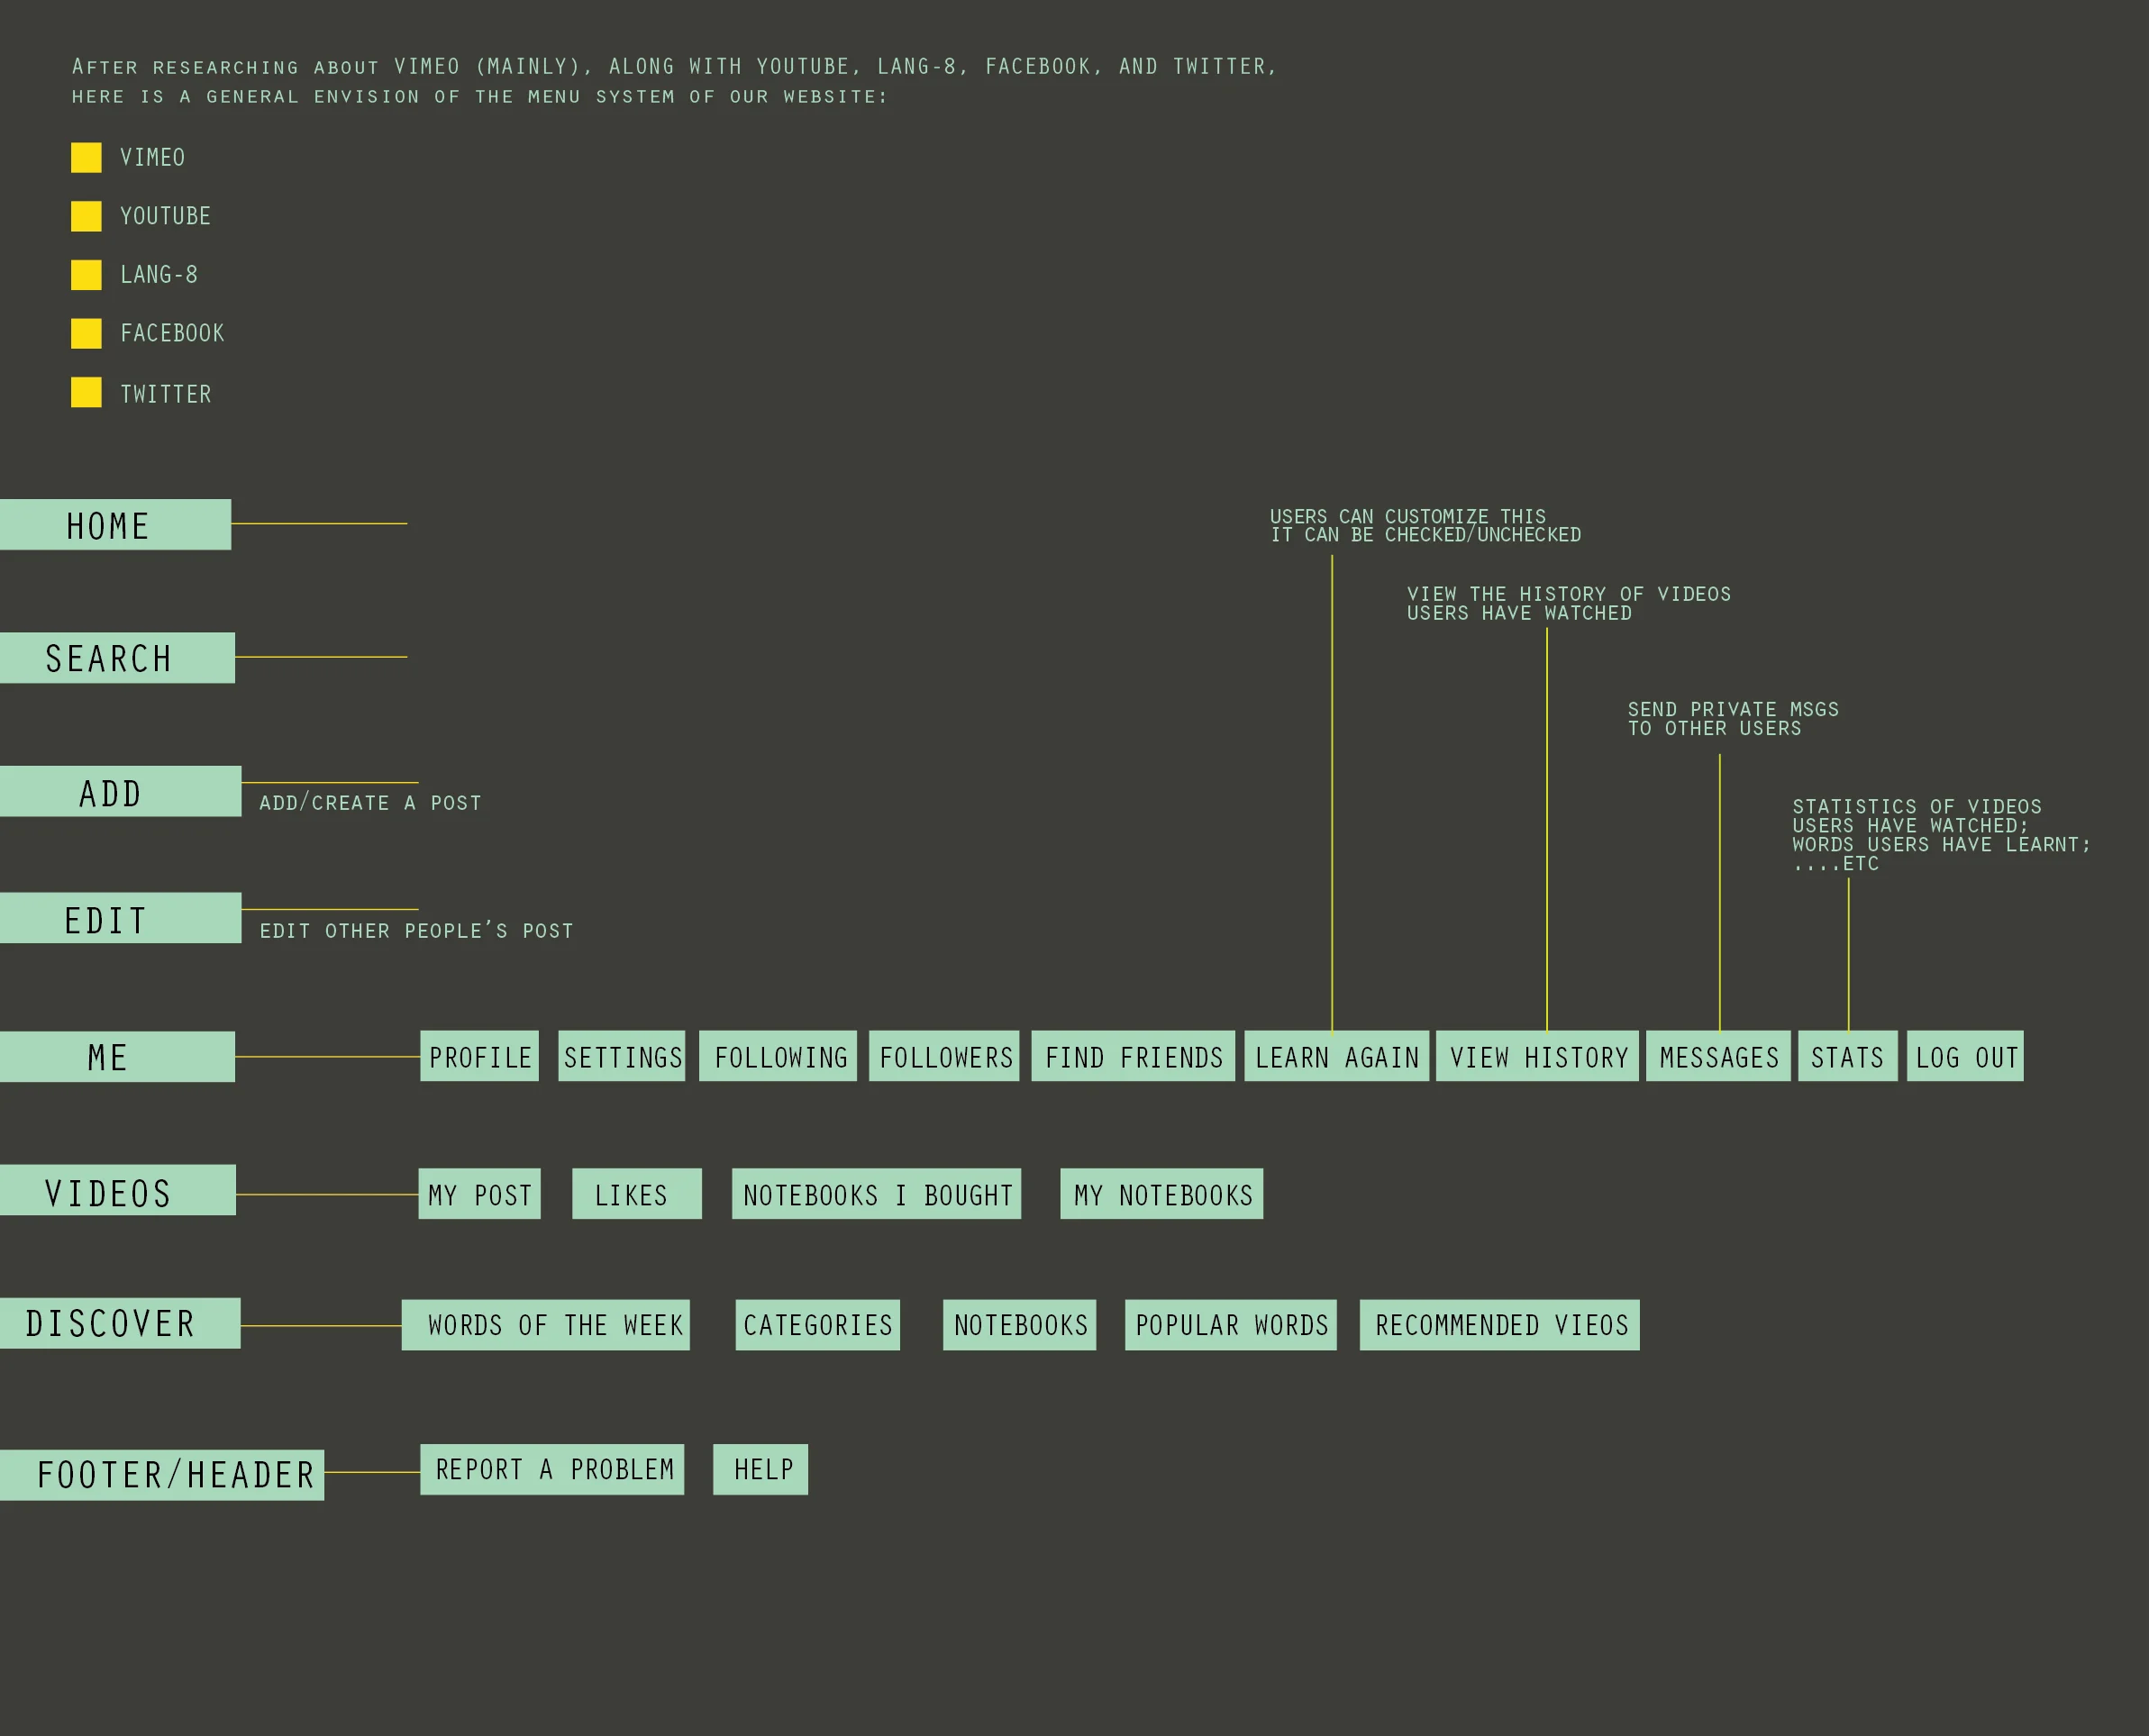Open the DISCOVER menu box
The image size is (2149, 1736).
pyautogui.click(x=120, y=1323)
